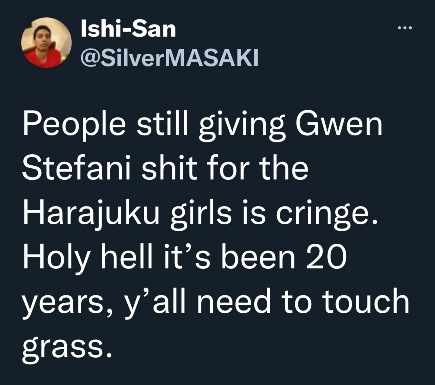Click the word "cringe." in the tweet
This screenshot has width=435, height=385.
tap(327, 215)
